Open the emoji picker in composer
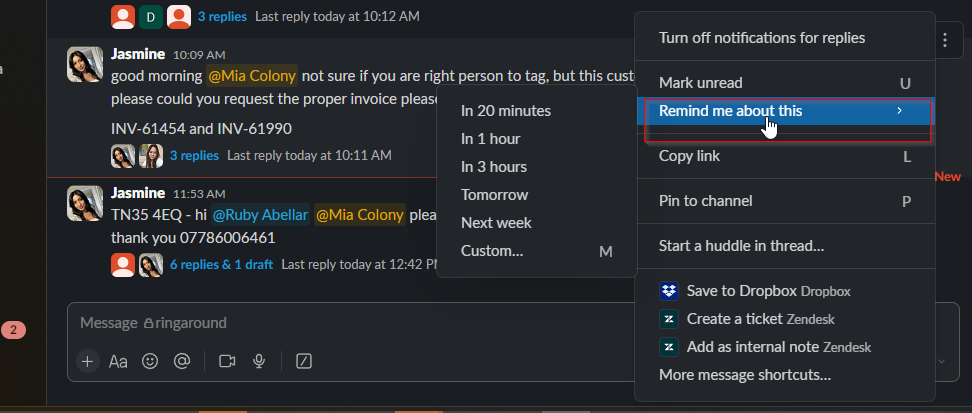This screenshot has width=972, height=413. (x=150, y=361)
